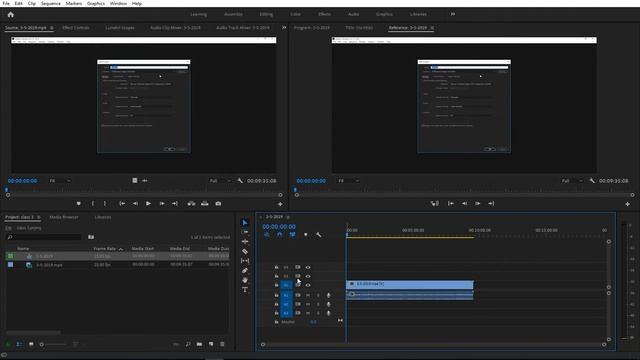Mark In in Source monitor
This screenshot has height=360, width=640.
coord(93,203)
